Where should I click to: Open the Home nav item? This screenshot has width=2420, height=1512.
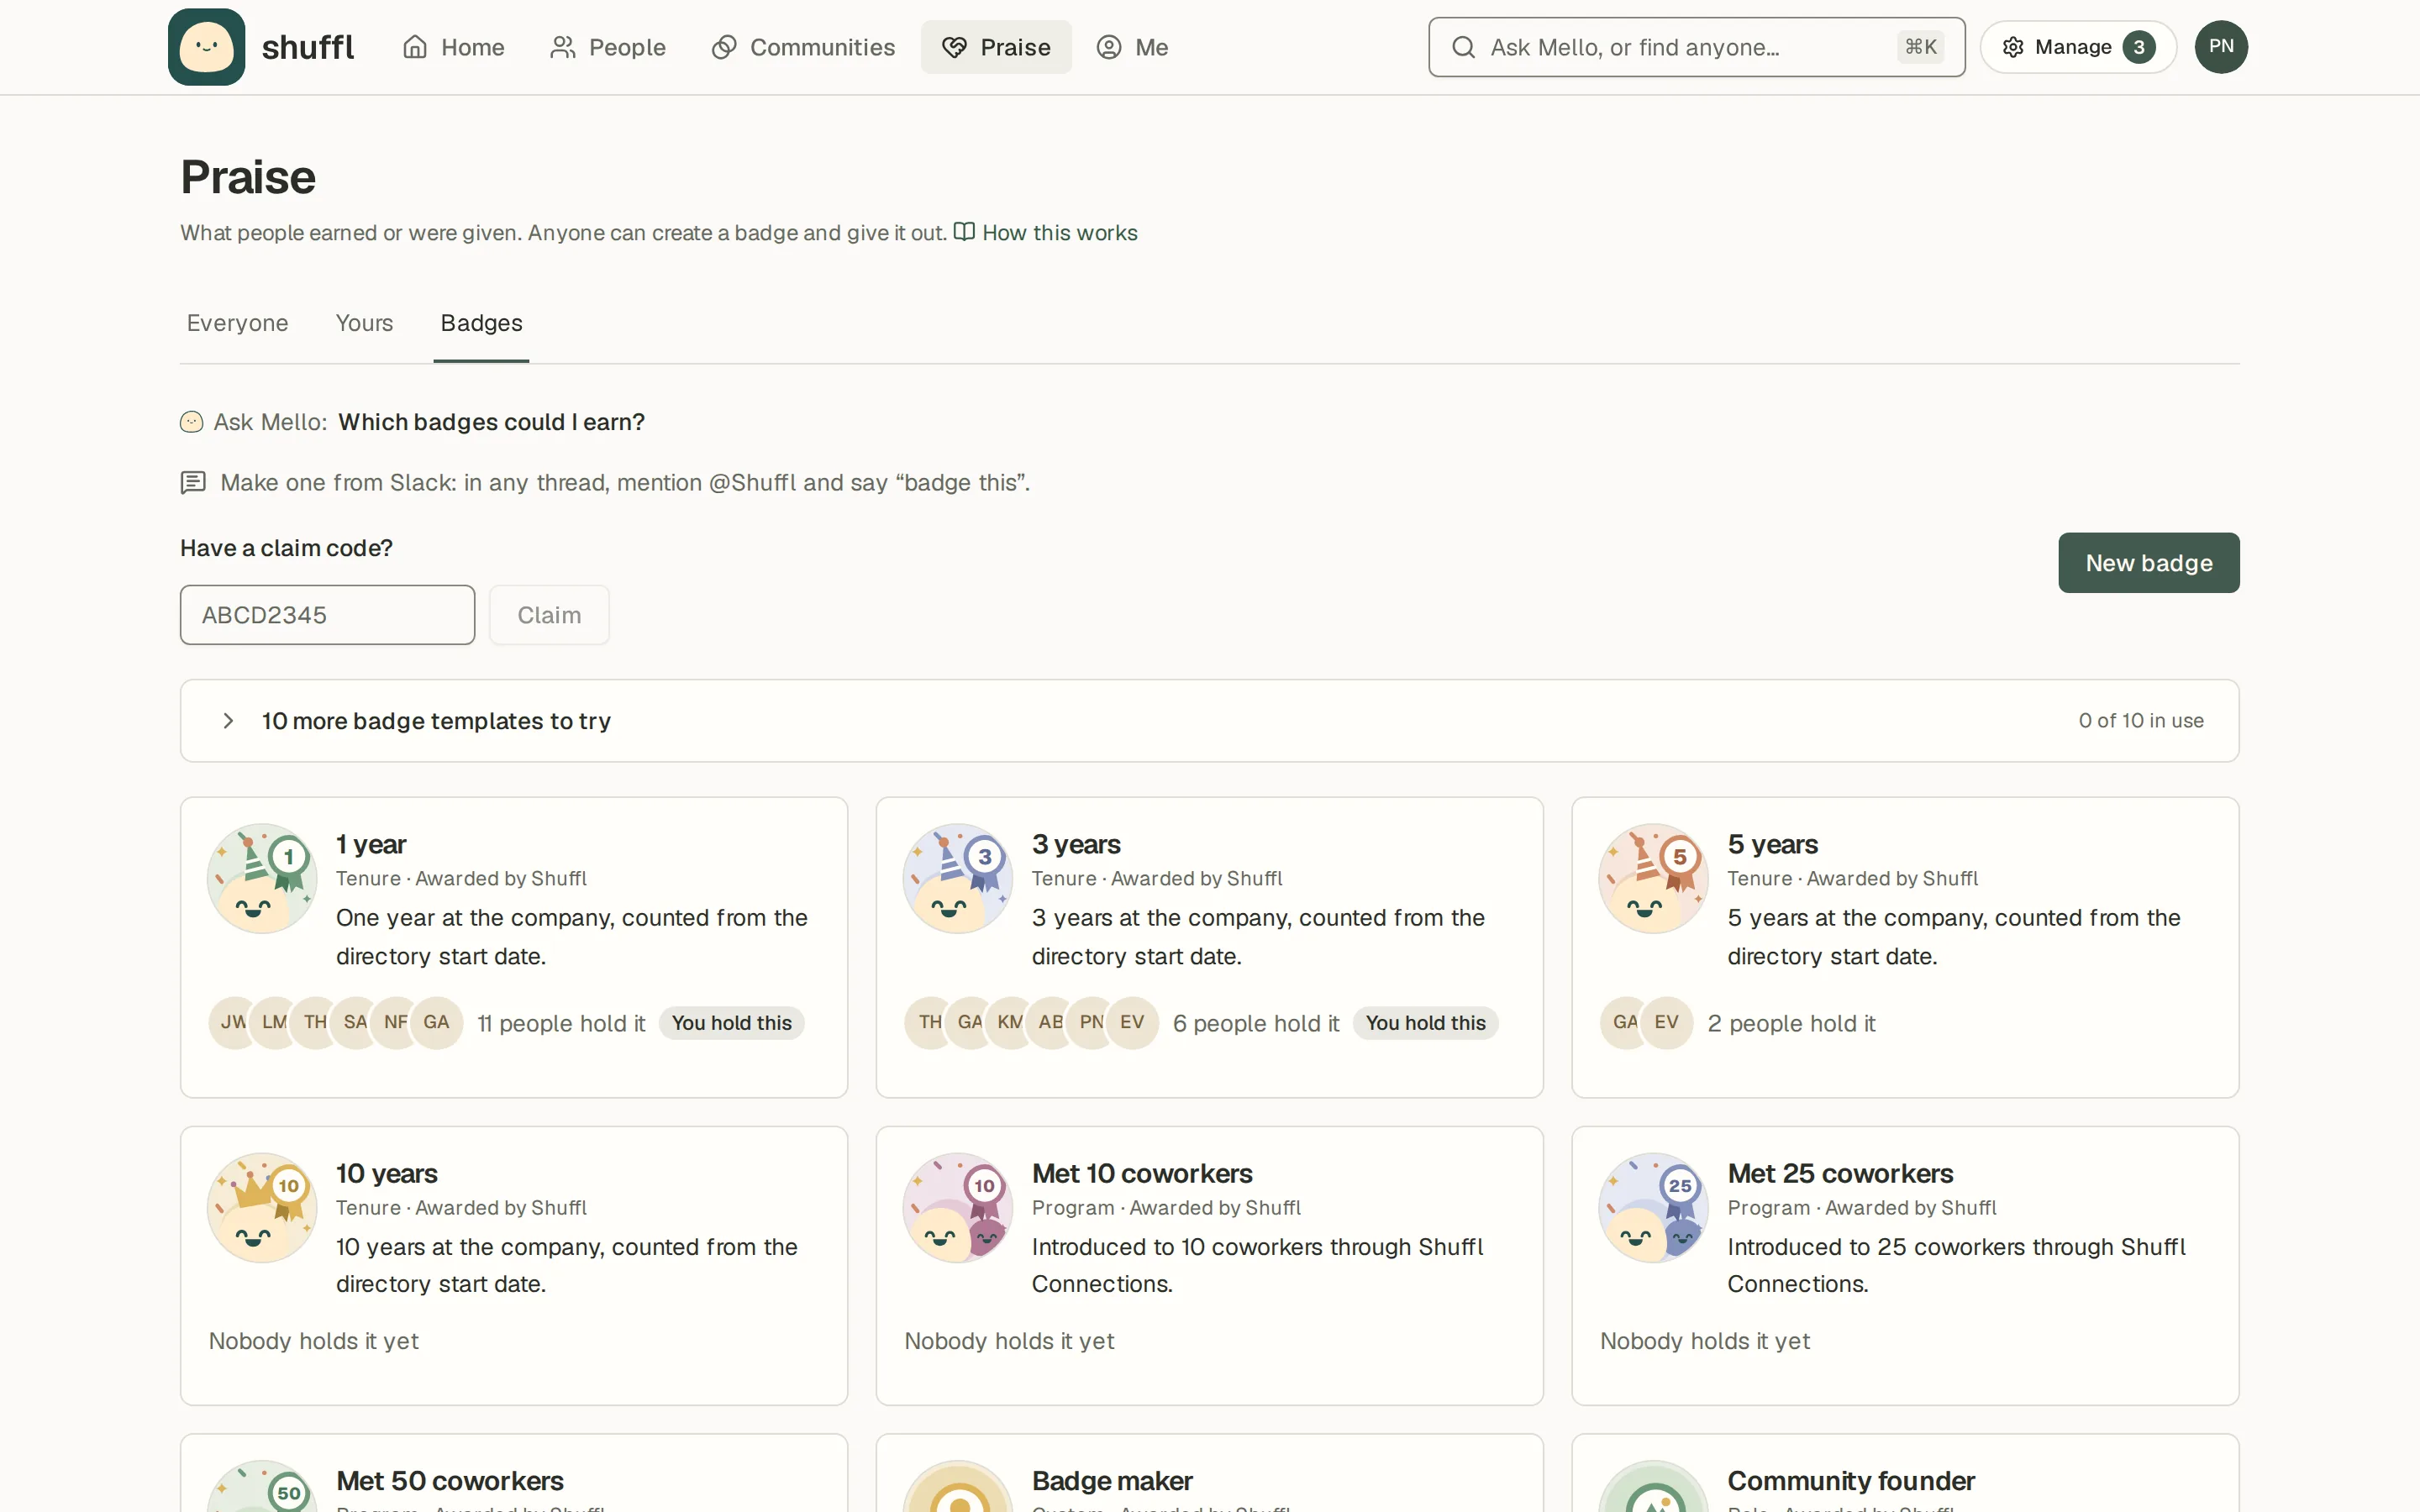(453, 47)
